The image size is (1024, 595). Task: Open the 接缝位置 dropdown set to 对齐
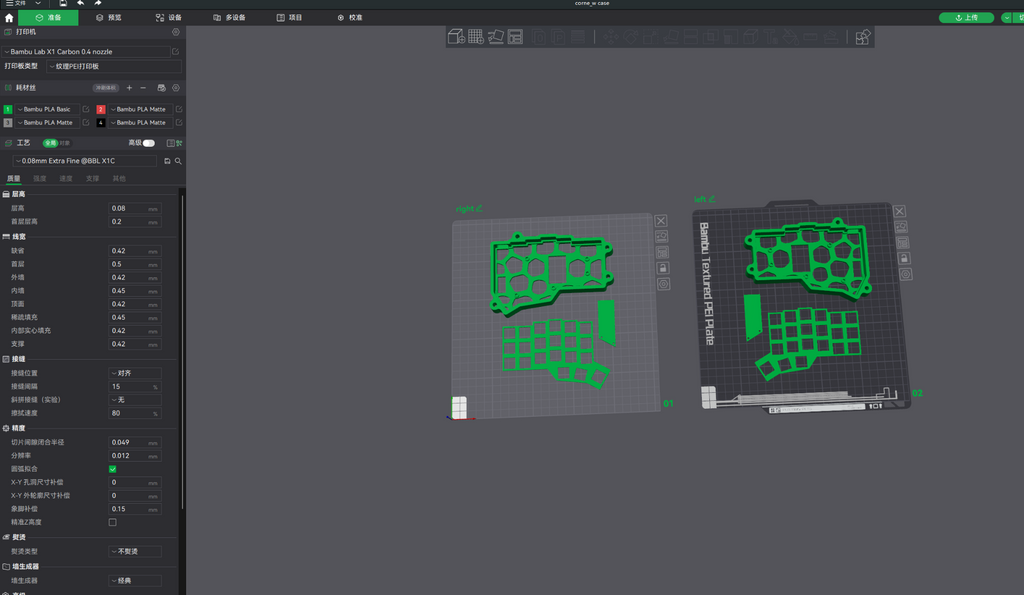[x=135, y=373]
